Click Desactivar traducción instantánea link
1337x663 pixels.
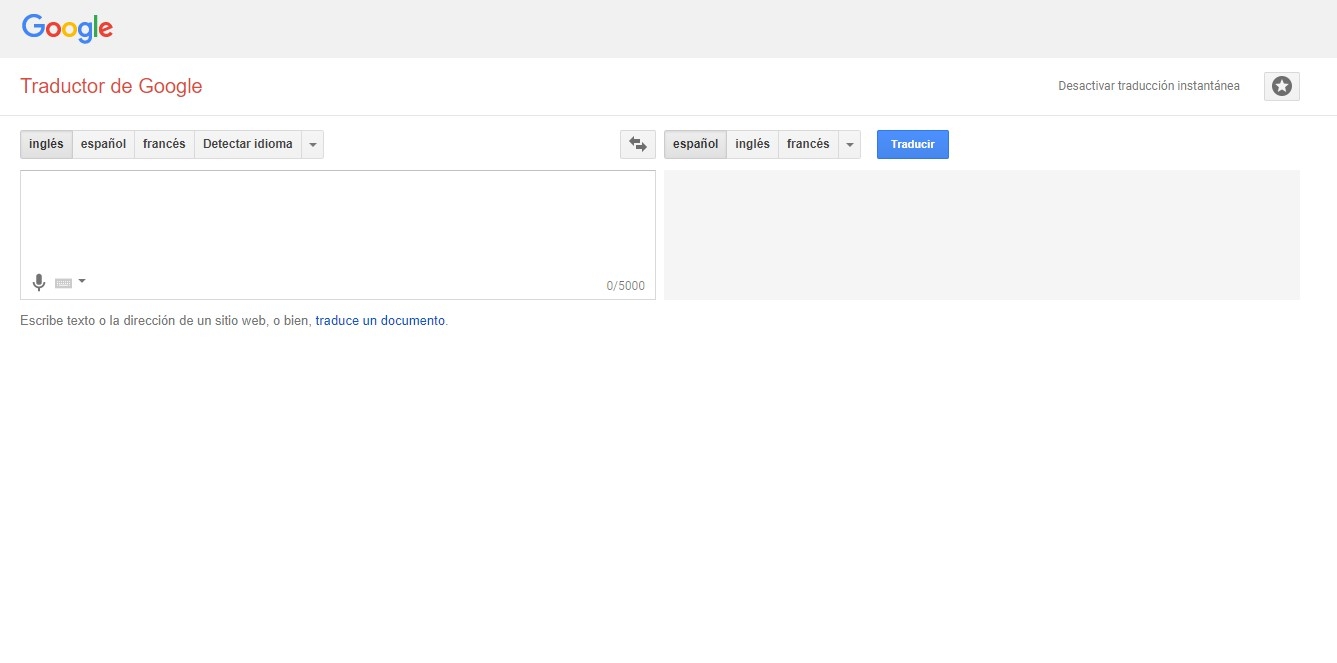[1149, 86]
